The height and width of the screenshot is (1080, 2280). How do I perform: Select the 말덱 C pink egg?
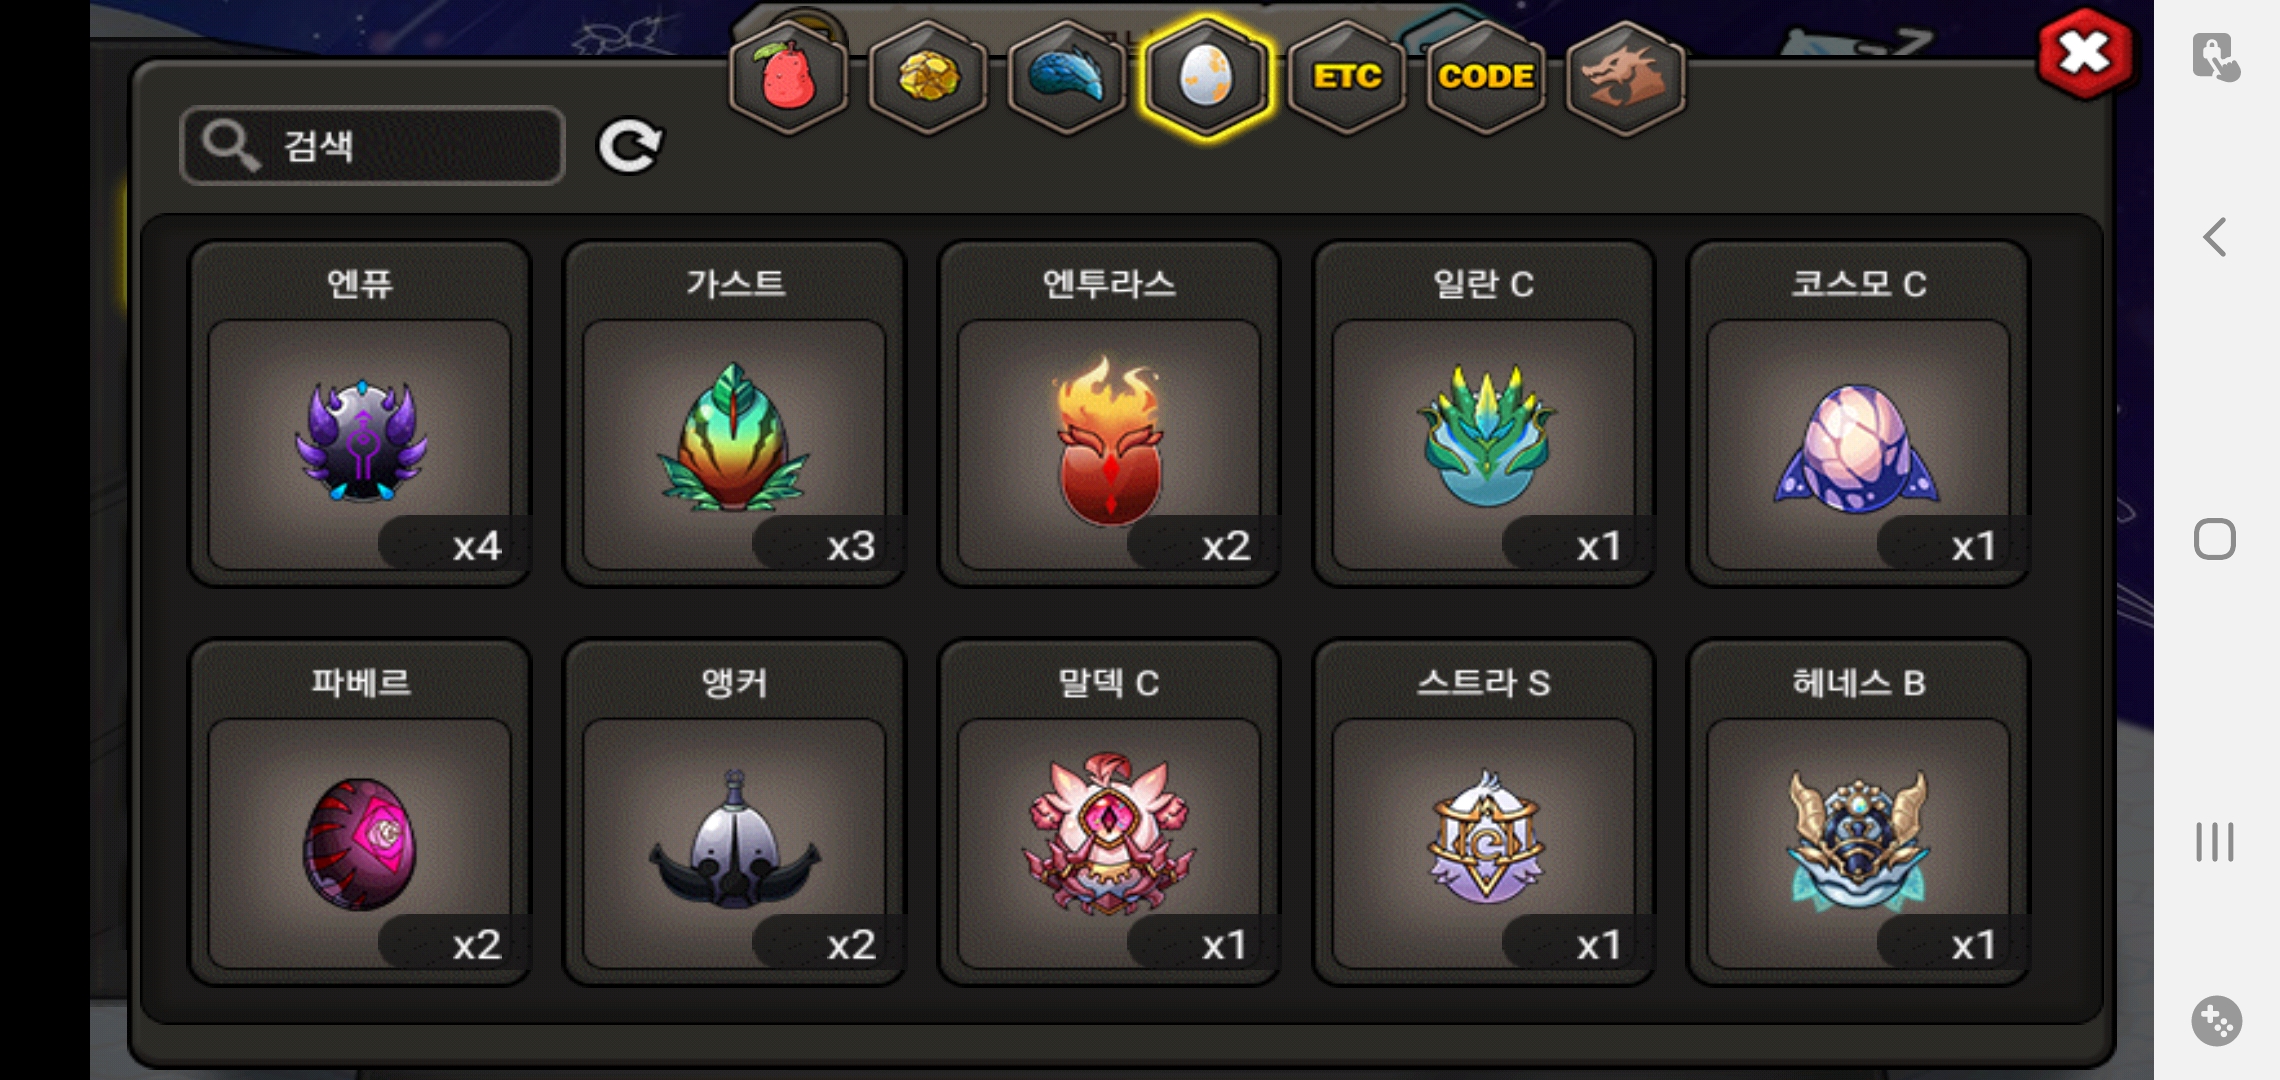(x=1109, y=812)
